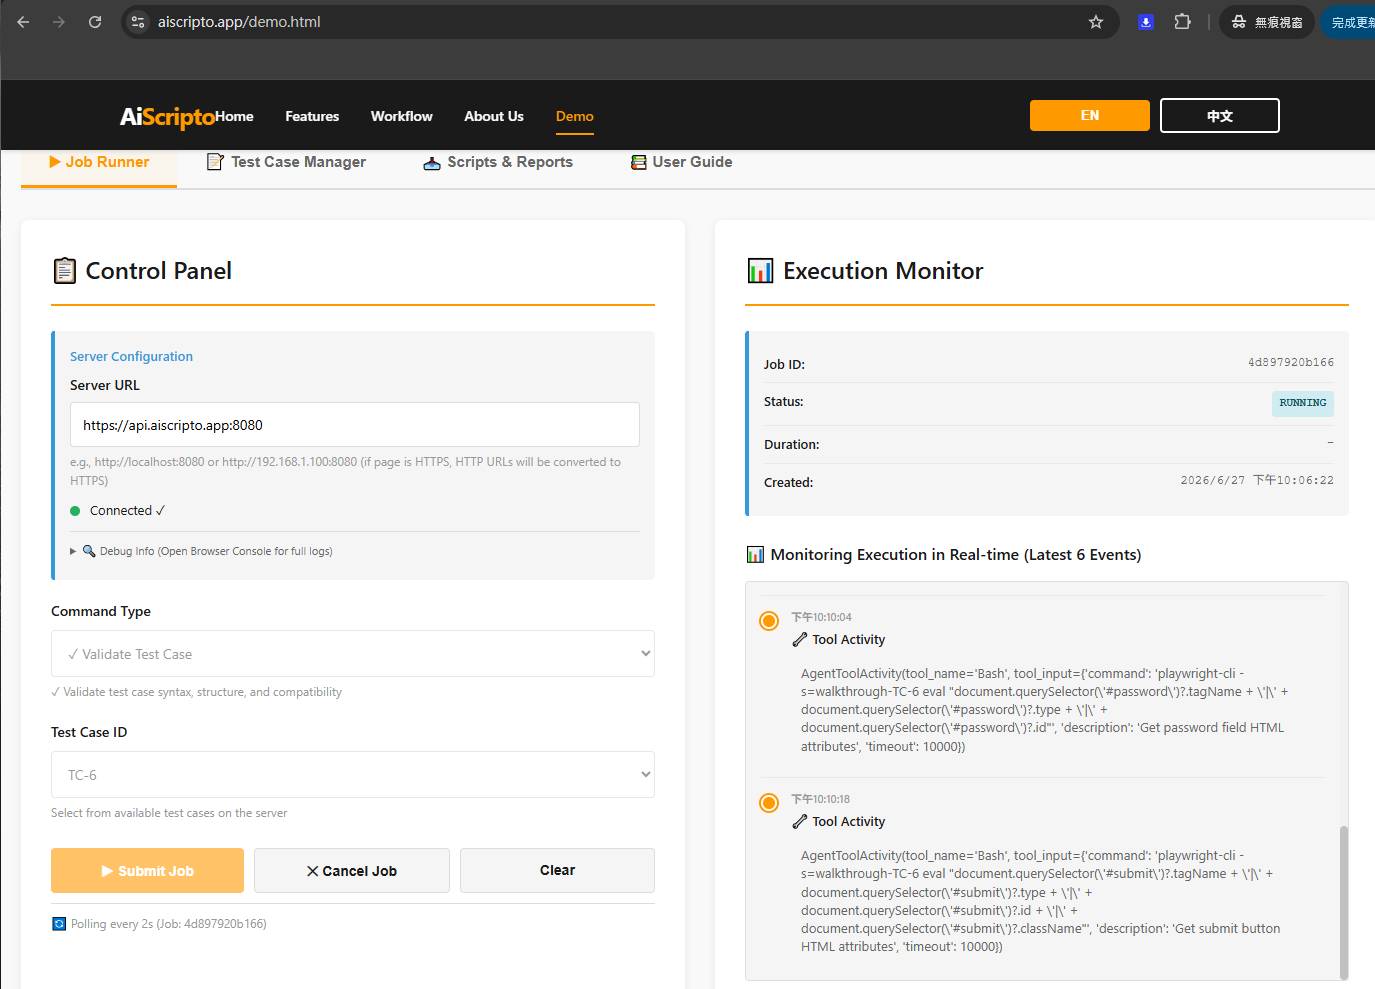This screenshot has width=1375, height=989.
Task: Click the Created timestamp value
Action: tap(1257, 481)
